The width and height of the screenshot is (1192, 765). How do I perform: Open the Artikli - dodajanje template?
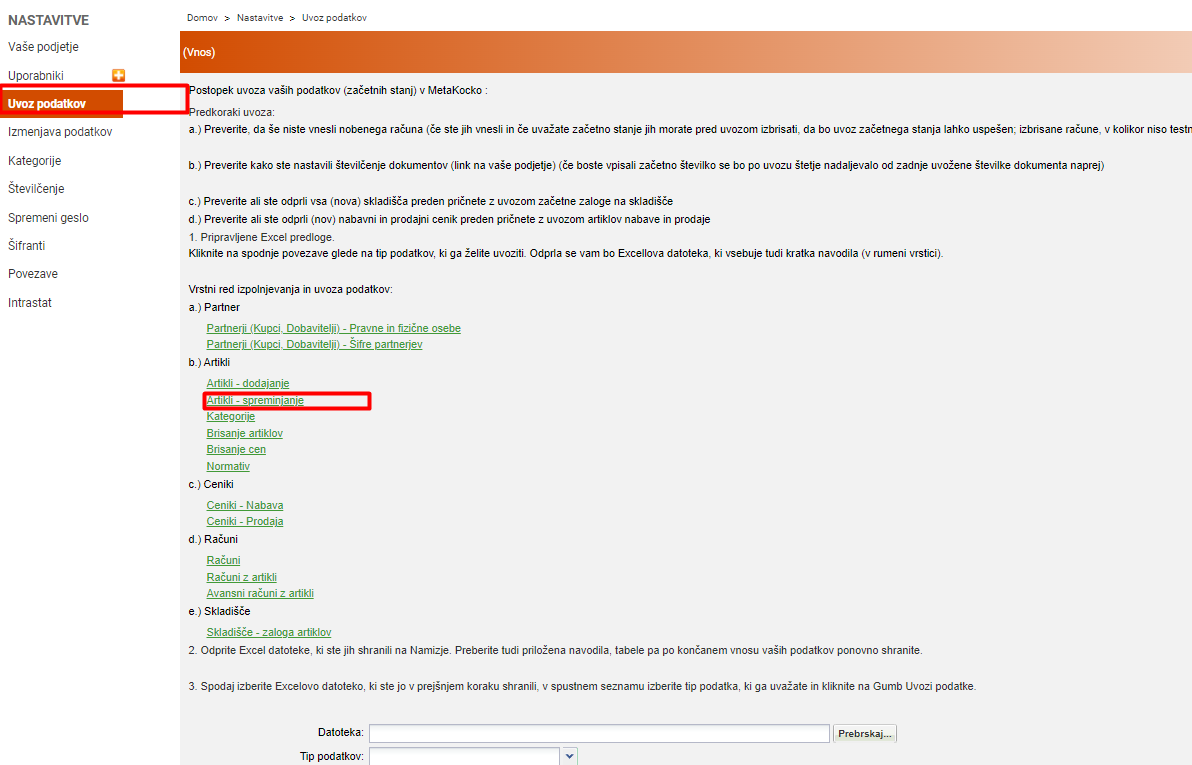pos(248,383)
